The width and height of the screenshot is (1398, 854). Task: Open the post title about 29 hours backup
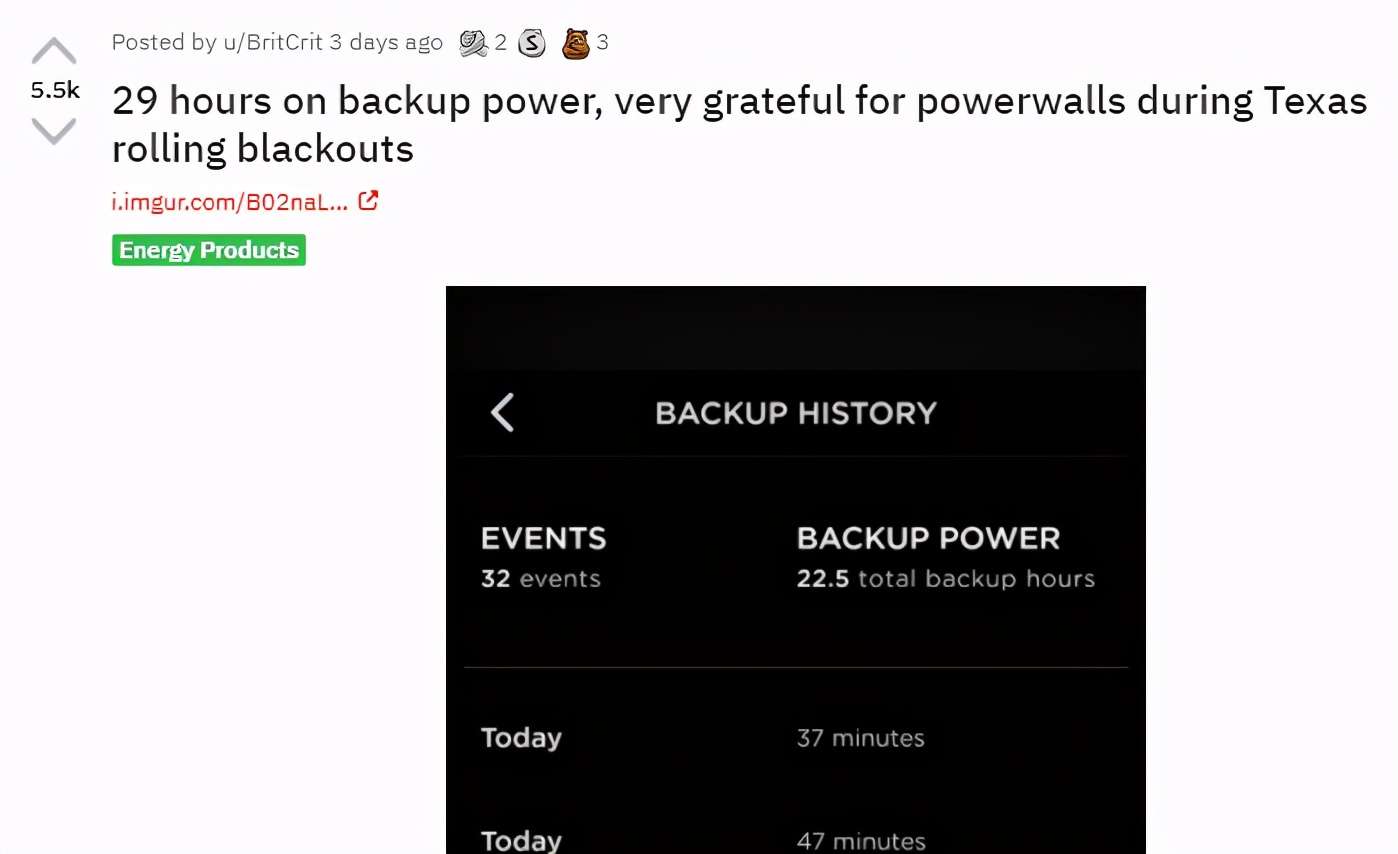(x=738, y=124)
